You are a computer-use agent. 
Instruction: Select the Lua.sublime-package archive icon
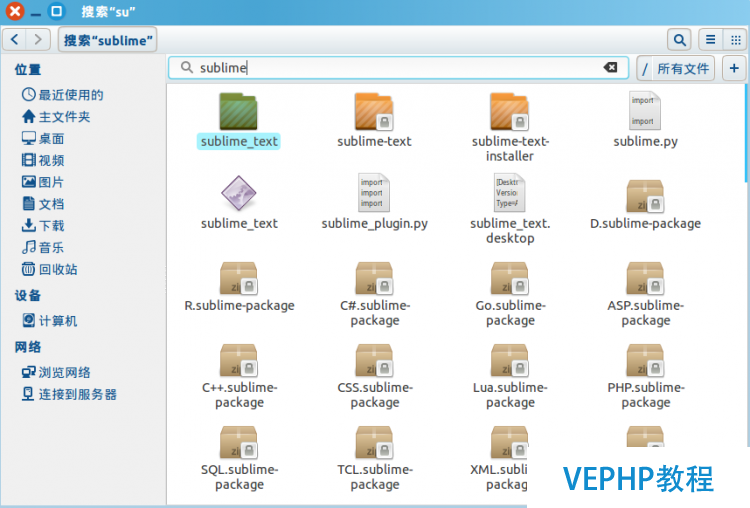pyautogui.click(x=509, y=360)
